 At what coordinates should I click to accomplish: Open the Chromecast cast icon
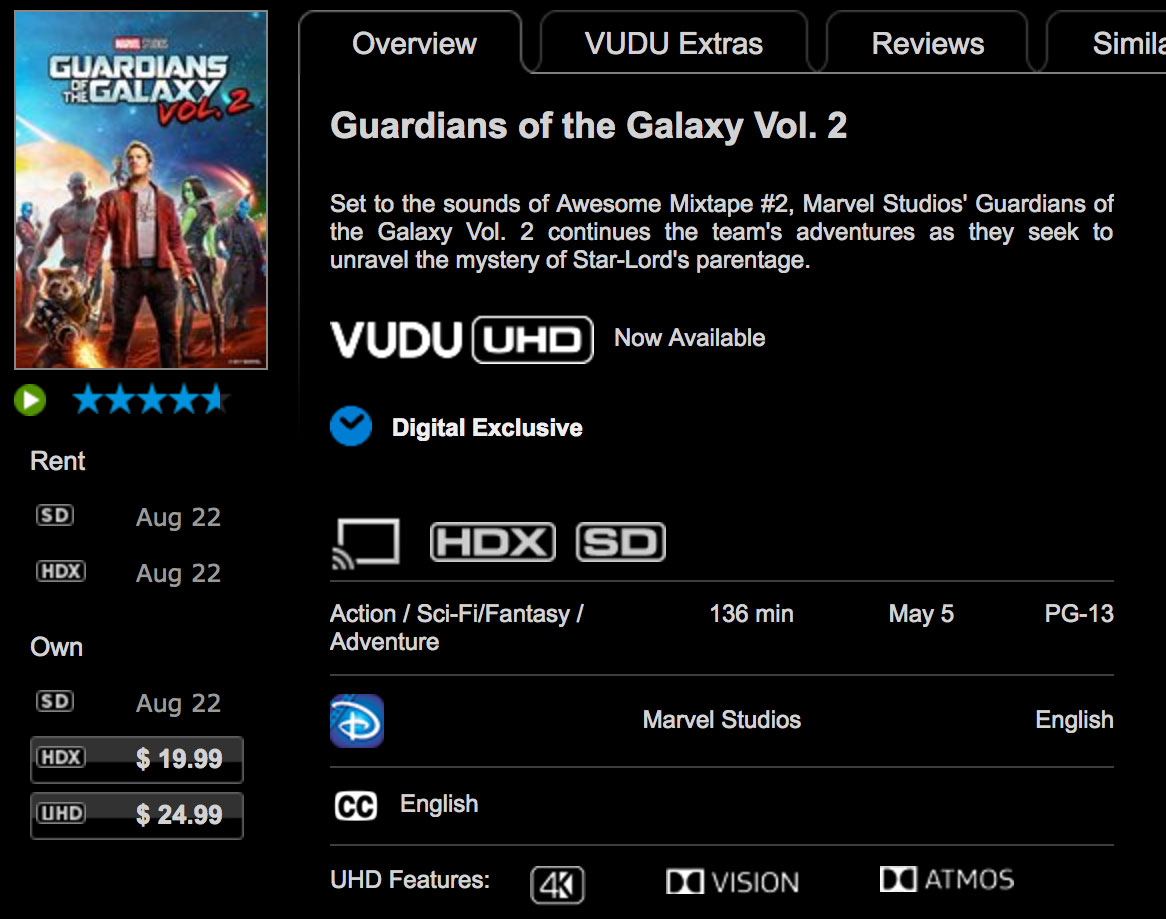[365, 543]
